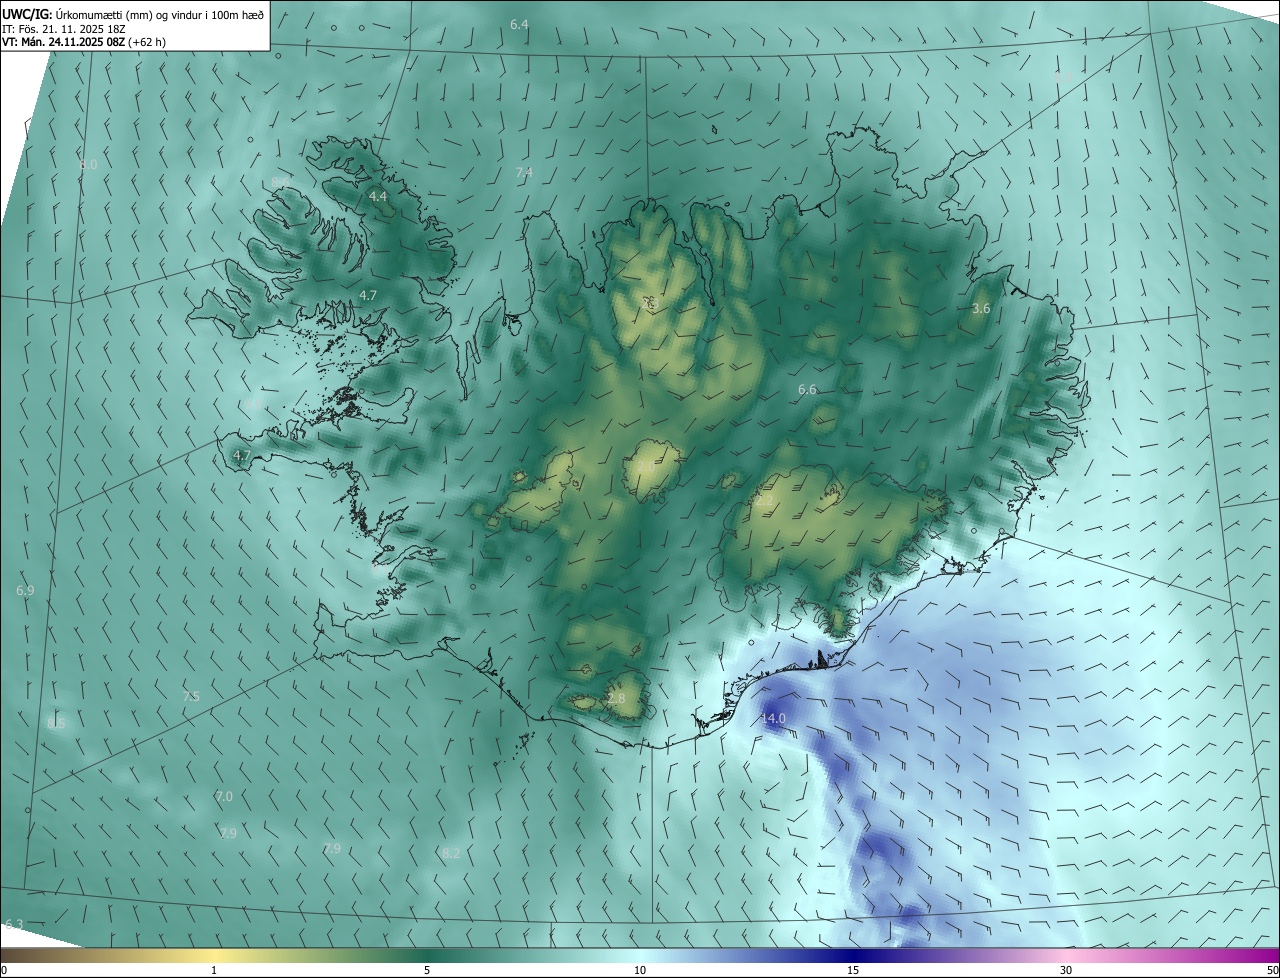Click the 'IT: Fös. 21. 11. 2025 18Z' line

click(63, 28)
